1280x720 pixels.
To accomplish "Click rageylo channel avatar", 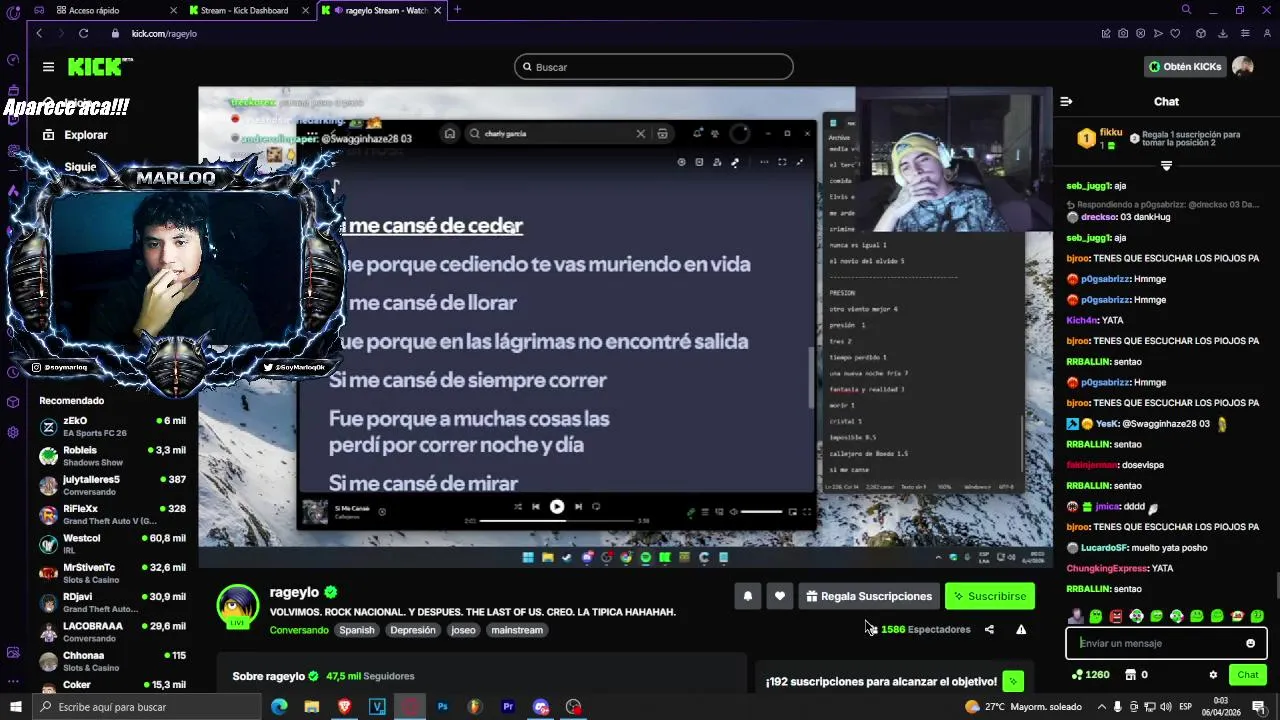I will pyautogui.click(x=238, y=606).
